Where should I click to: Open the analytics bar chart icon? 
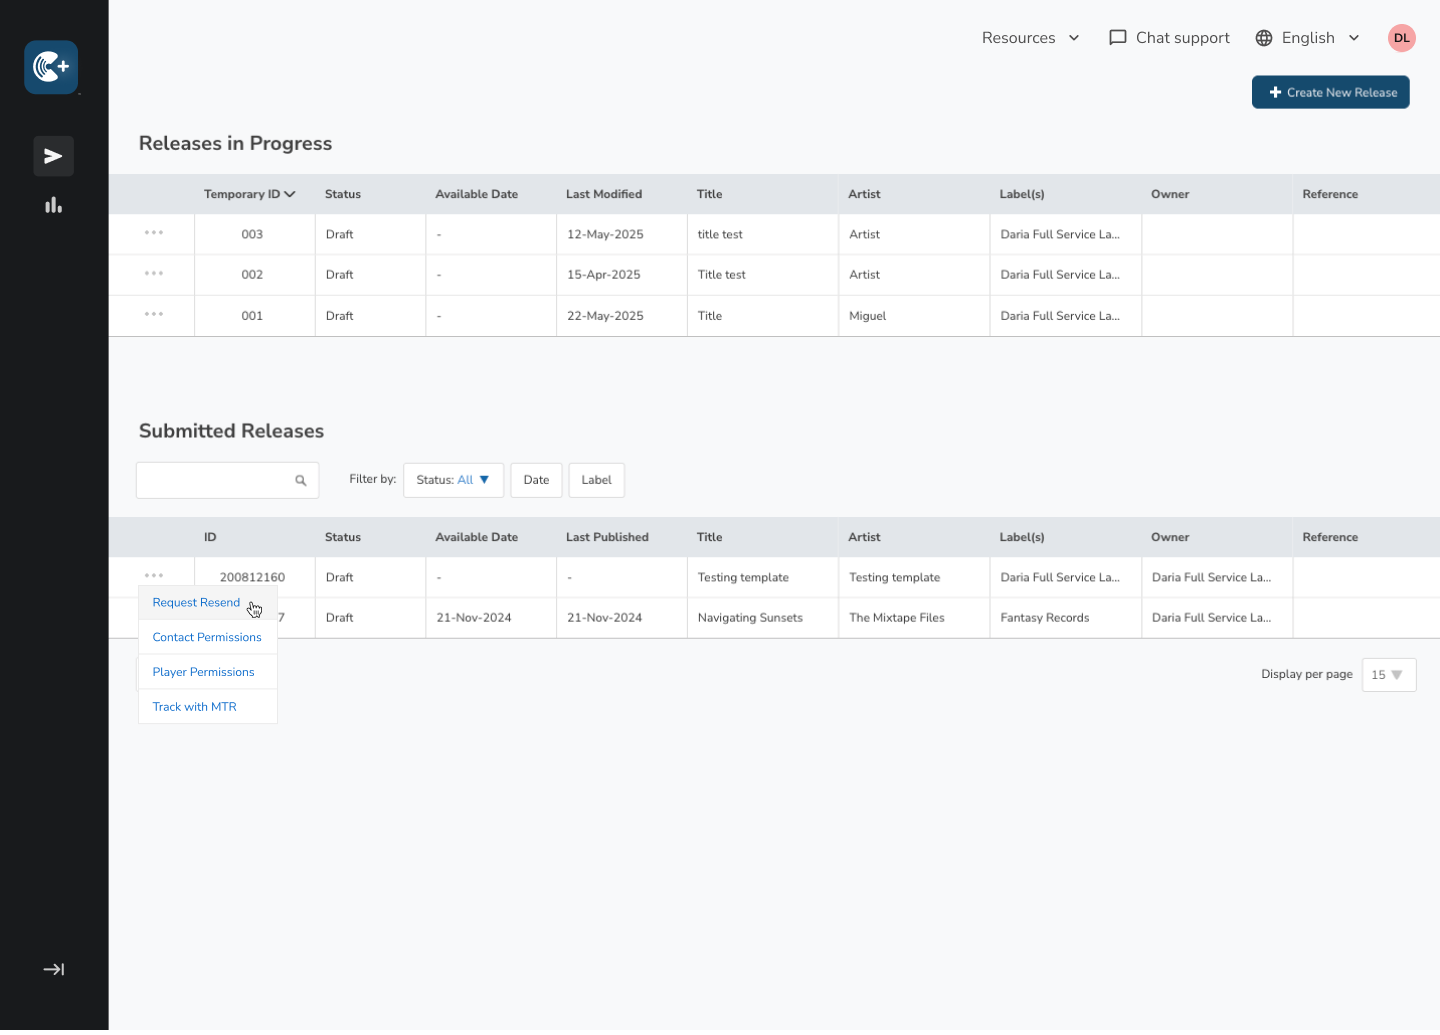tap(54, 205)
